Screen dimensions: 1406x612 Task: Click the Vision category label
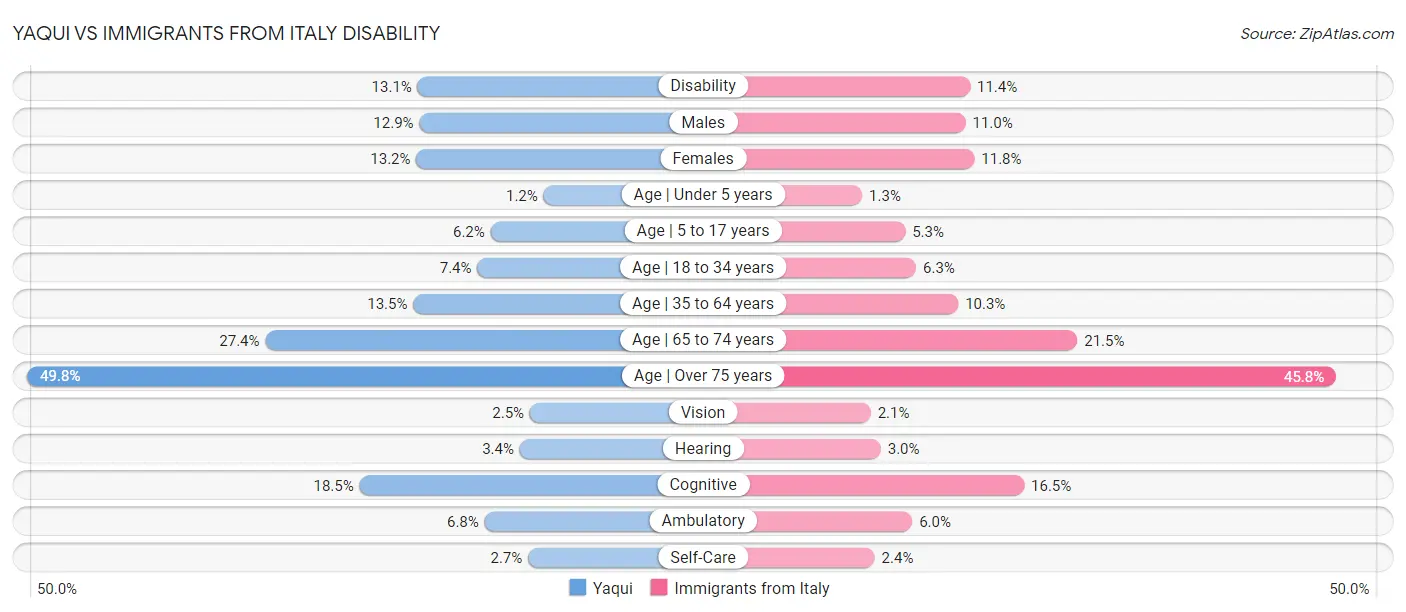(703, 412)
